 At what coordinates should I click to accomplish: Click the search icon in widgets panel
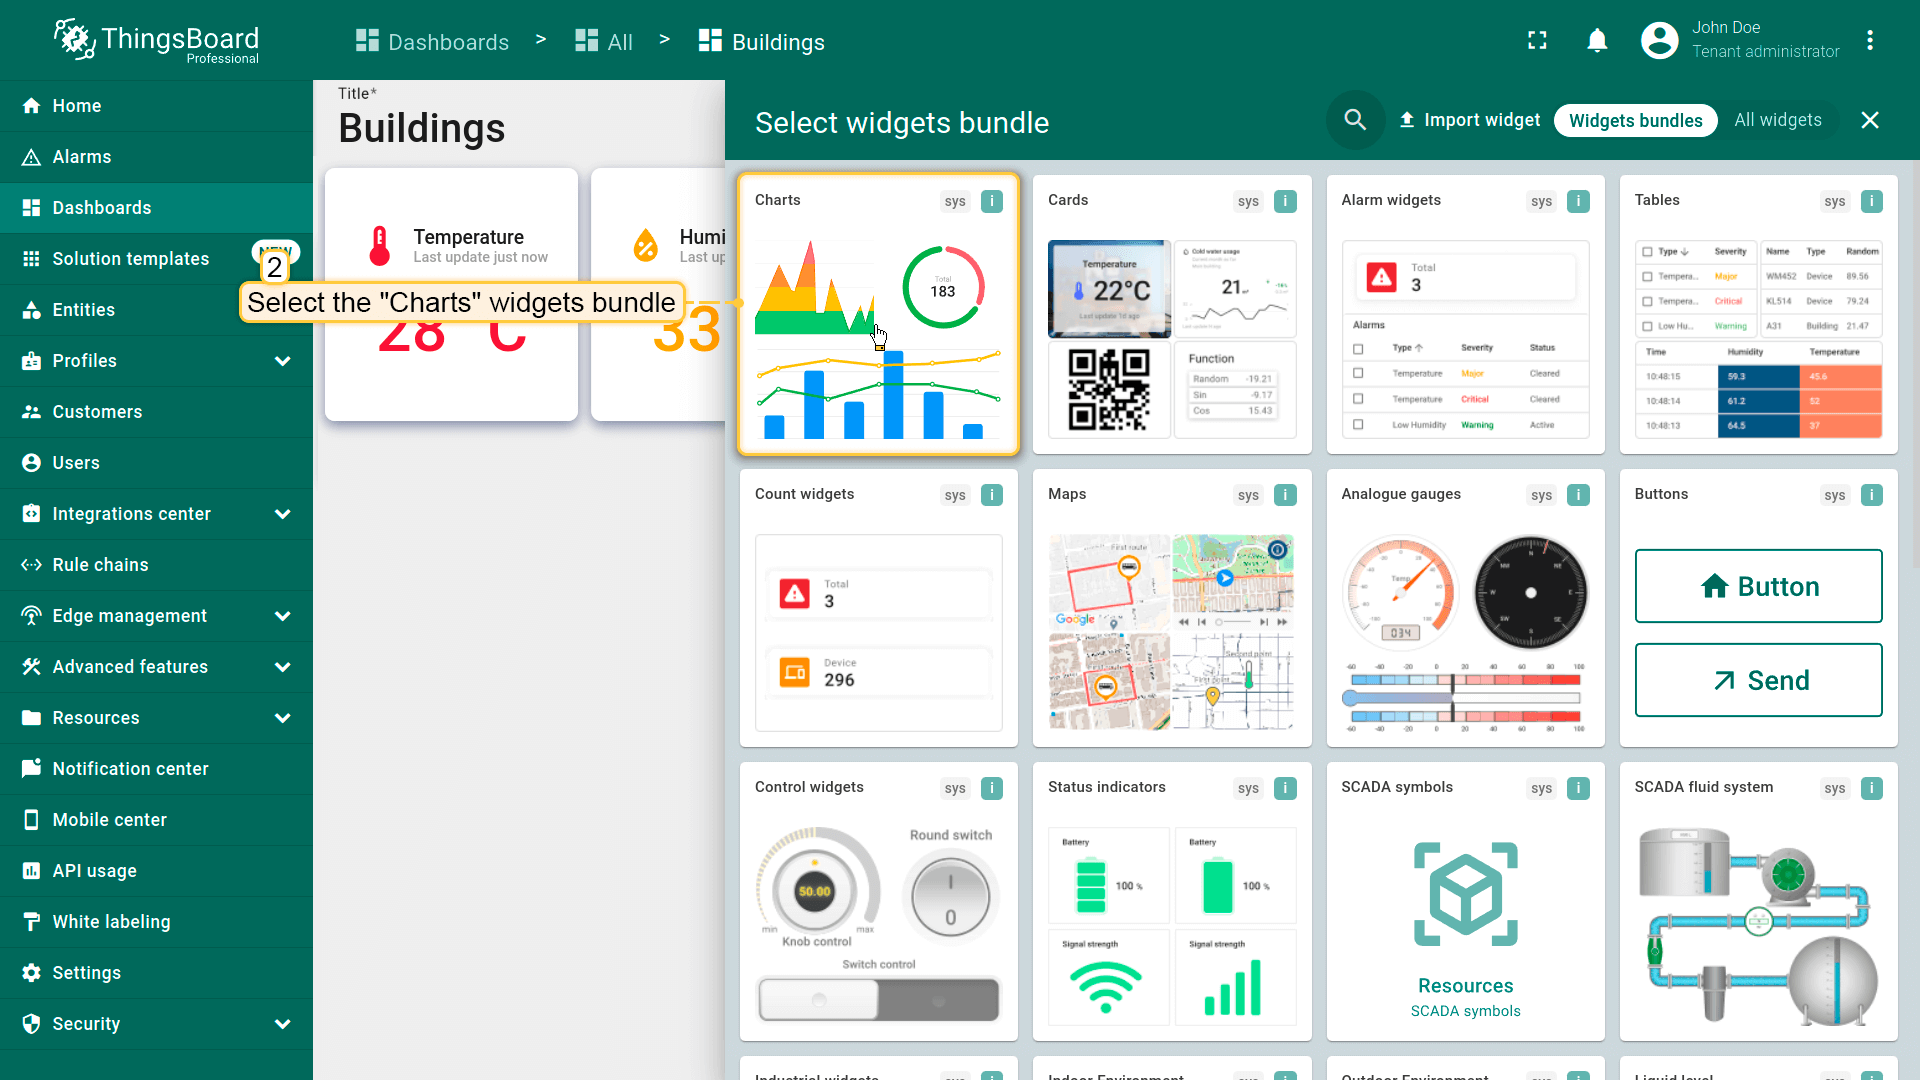[1355, 120]
